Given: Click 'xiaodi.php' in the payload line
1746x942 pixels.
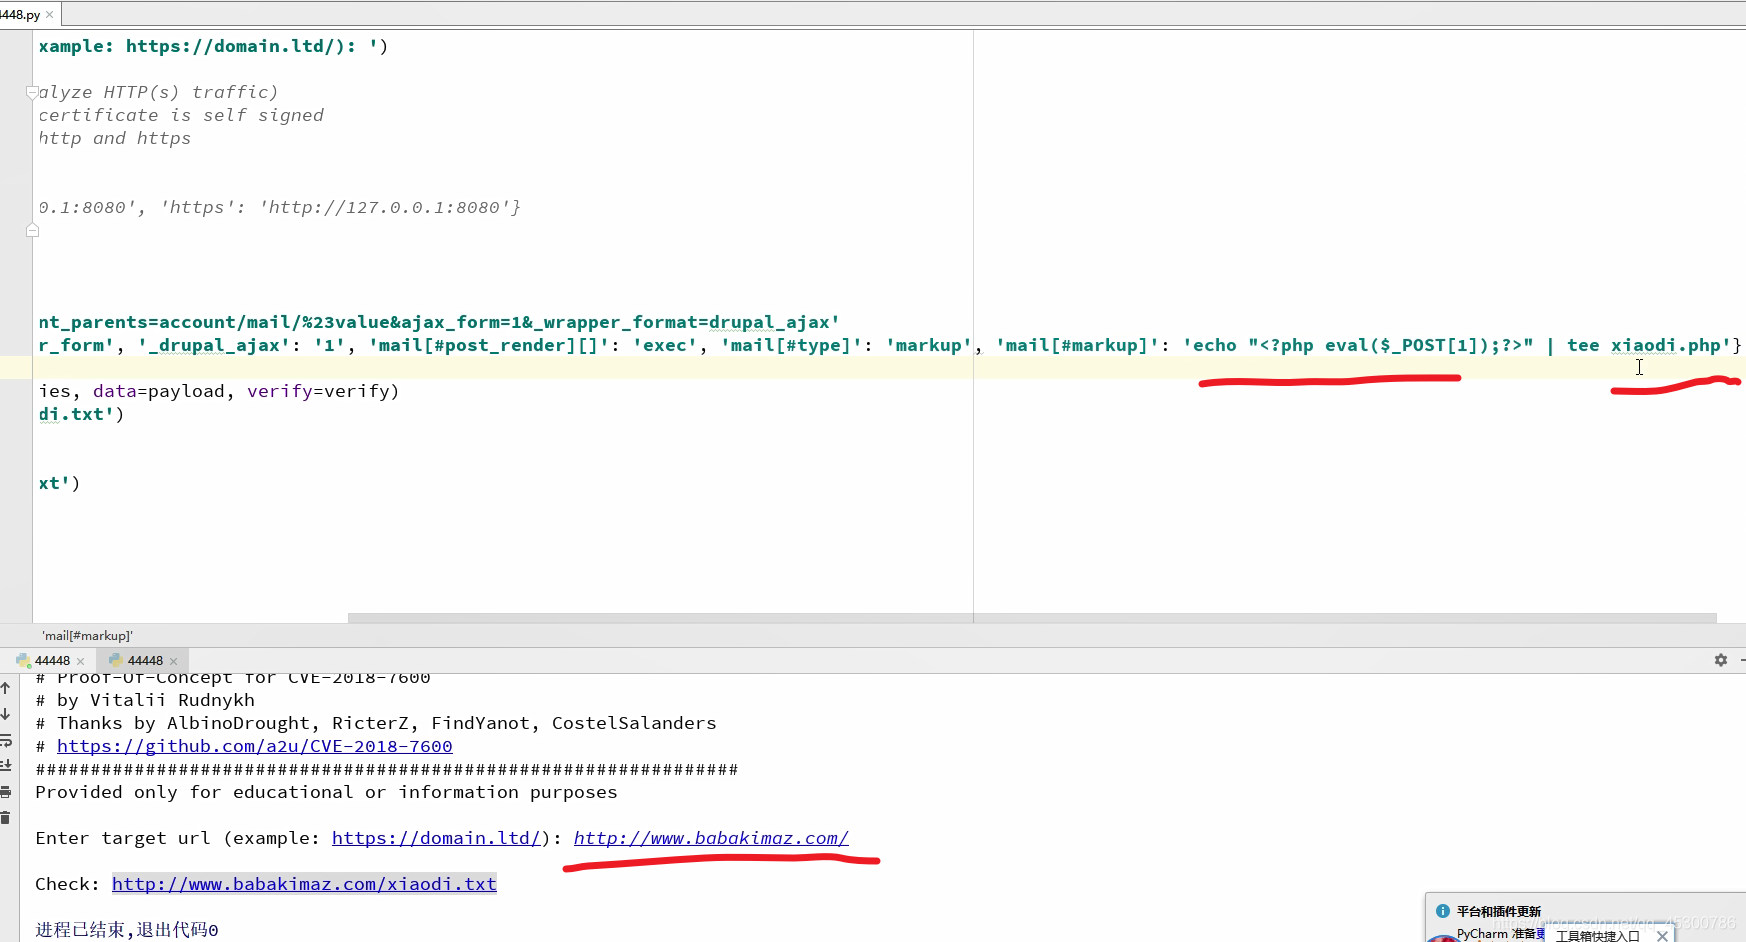Looking at the screenshot, I should point(1665,345).
